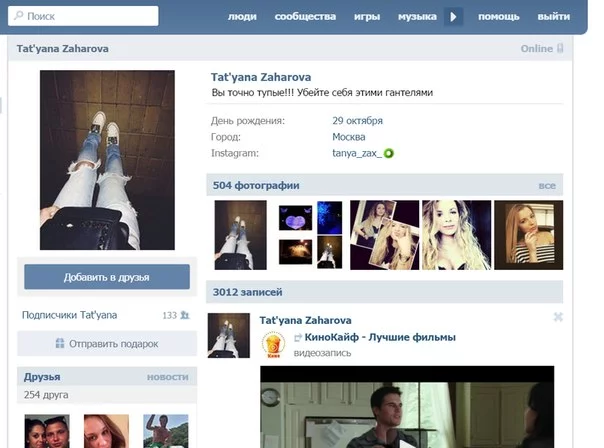This screenshot has width=604, height=448.
Task: Click the search magnifier icon
Action: [18, 15]
